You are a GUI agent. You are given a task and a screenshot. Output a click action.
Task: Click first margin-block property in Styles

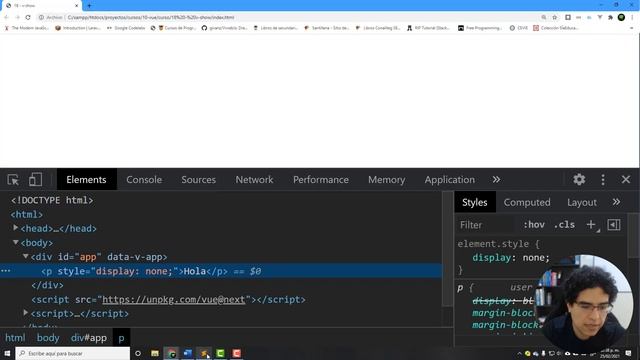click(x=503, y=313)
